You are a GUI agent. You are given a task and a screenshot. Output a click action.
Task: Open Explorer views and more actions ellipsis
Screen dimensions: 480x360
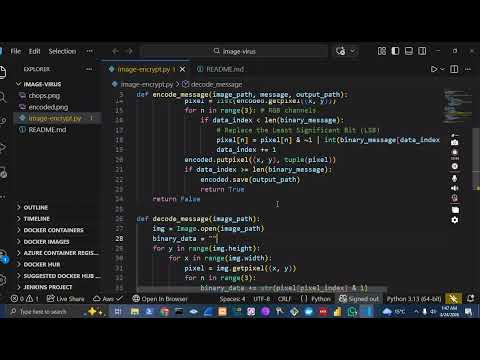point(89,69)
